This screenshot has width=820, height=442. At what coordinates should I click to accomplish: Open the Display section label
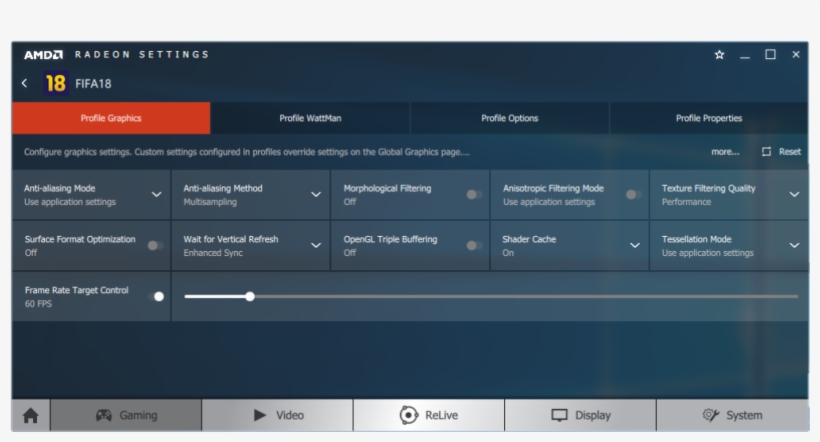(x=593, y=415)
